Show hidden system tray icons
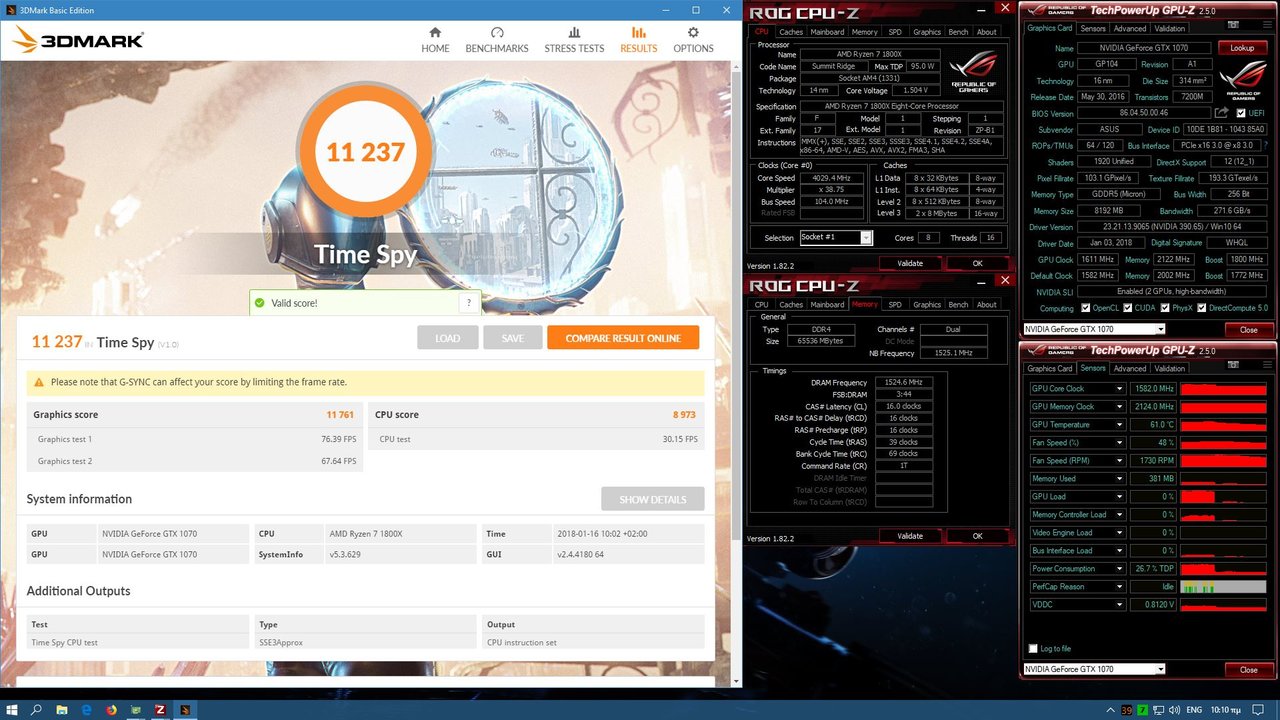1280x720 pixels. click(1113, 709)
